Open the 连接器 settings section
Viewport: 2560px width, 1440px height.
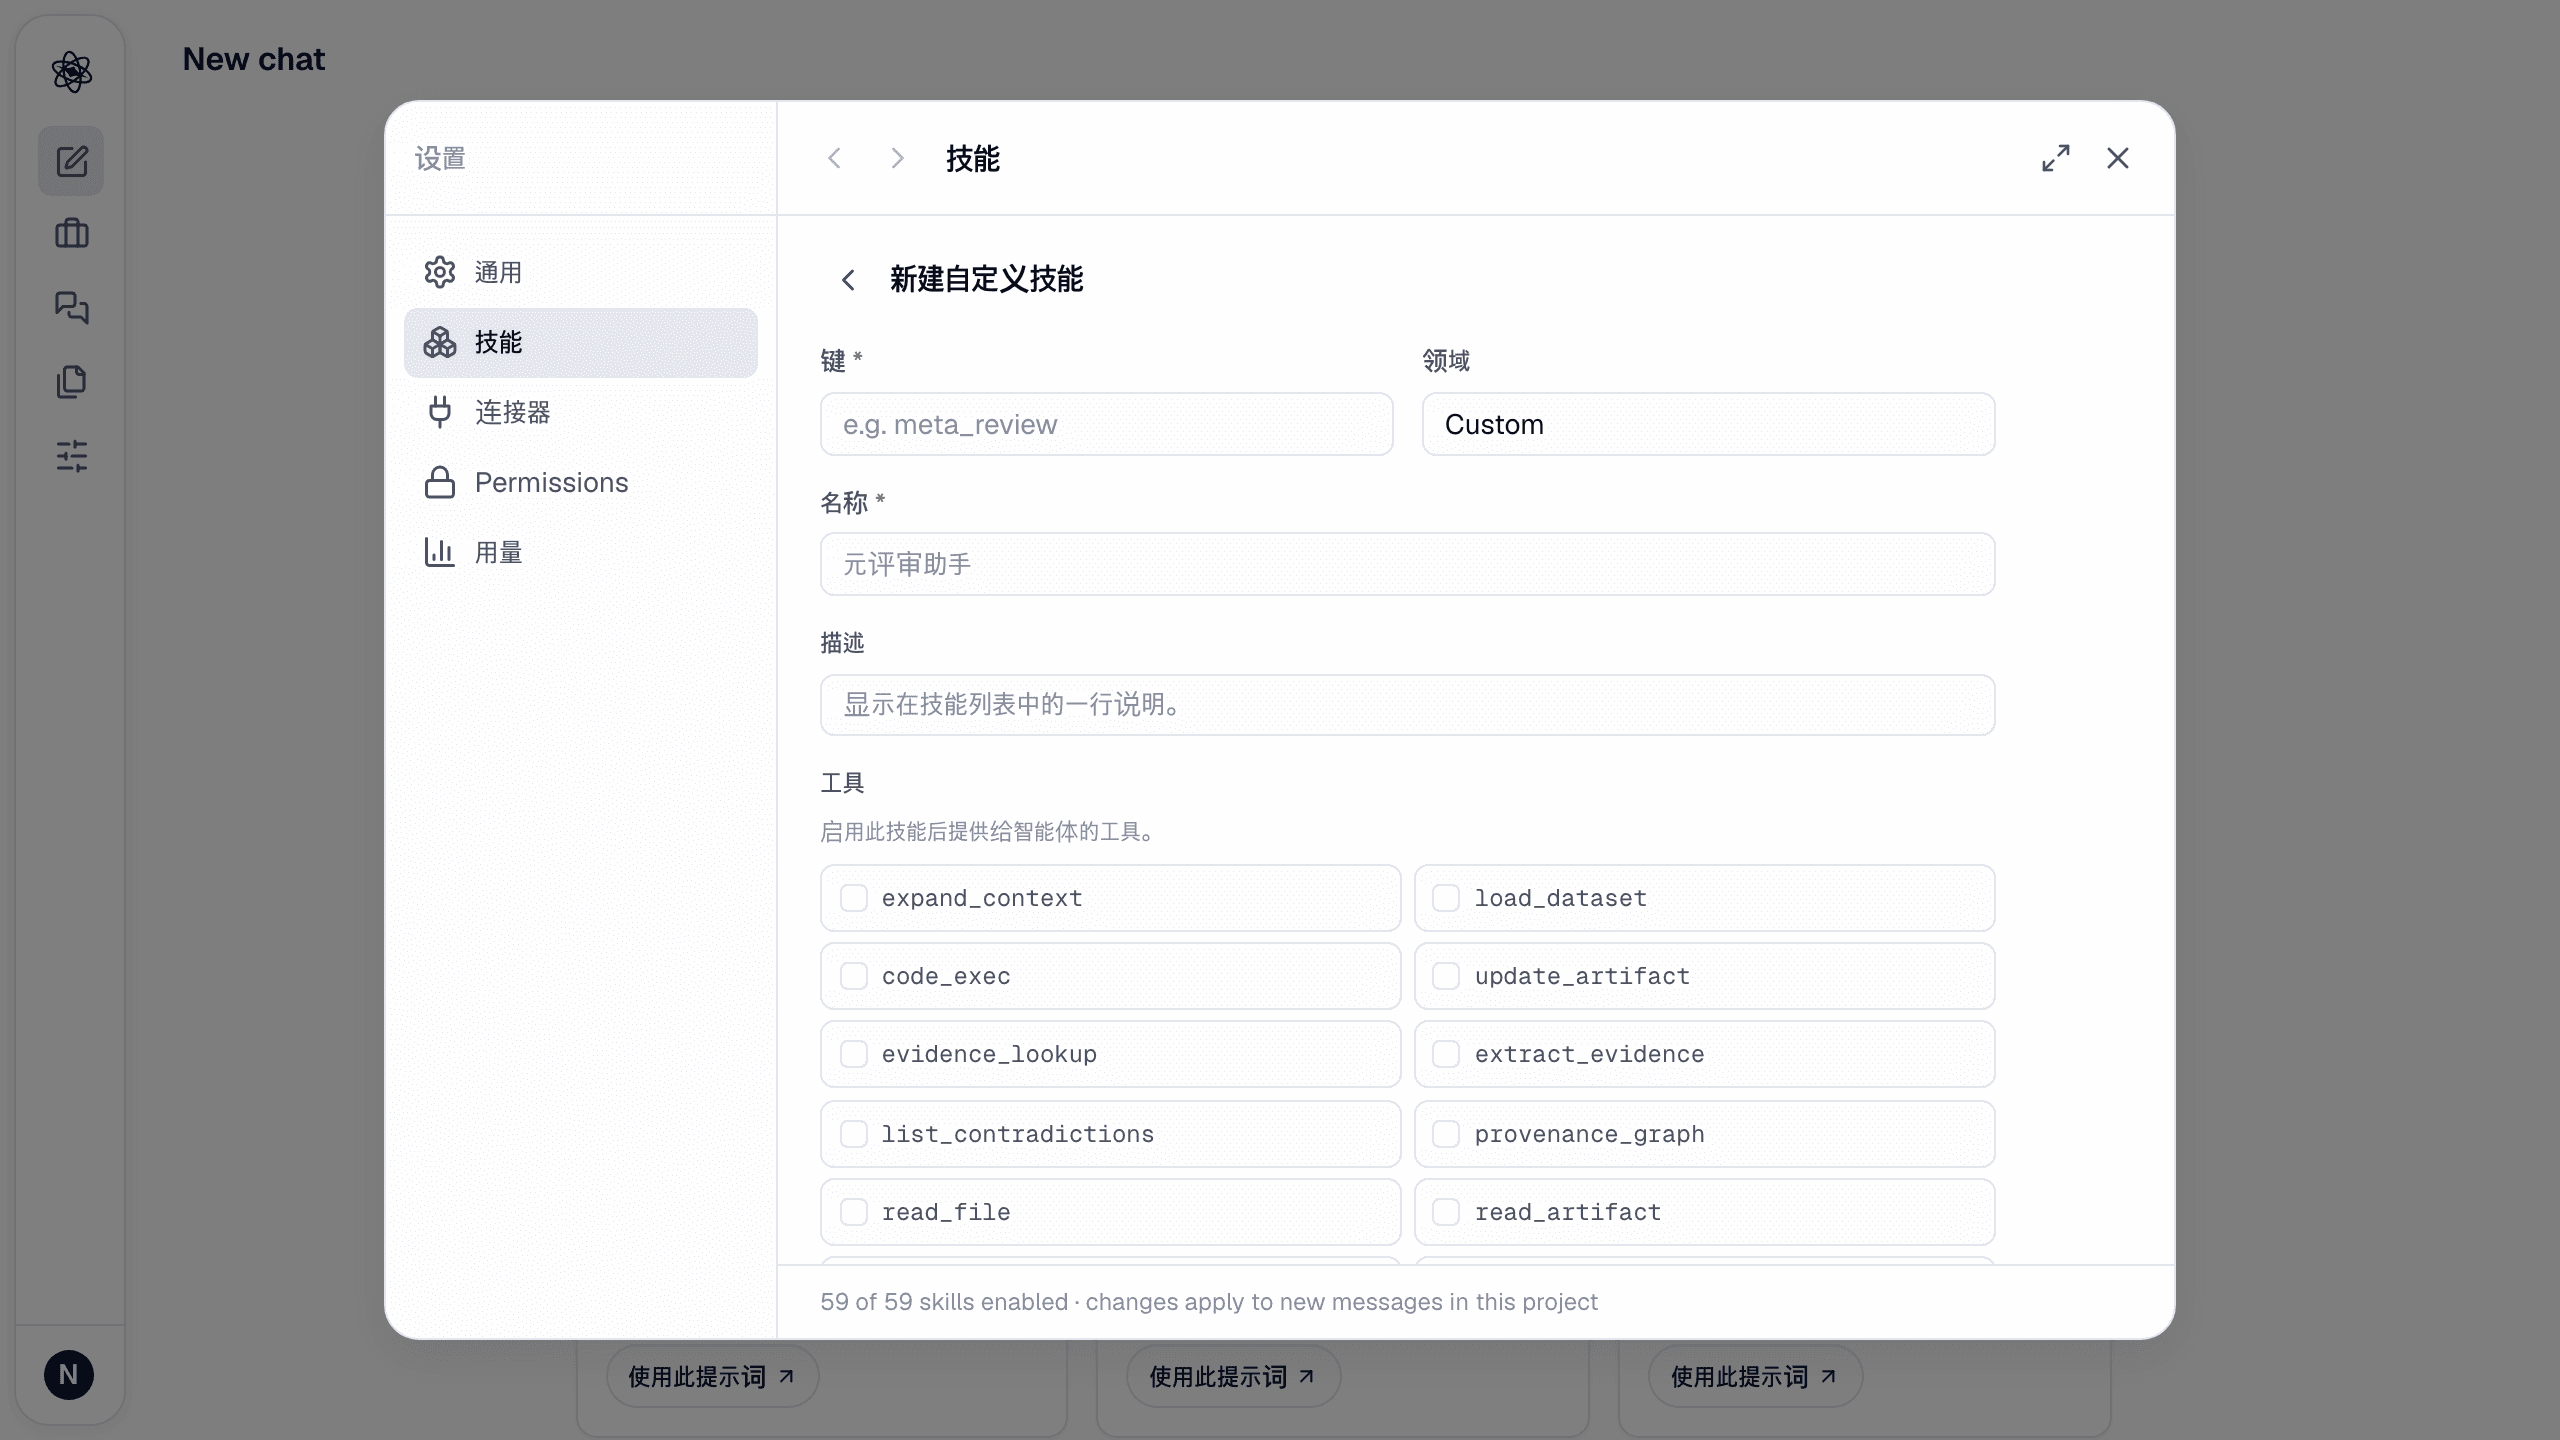tap(581, 412)
